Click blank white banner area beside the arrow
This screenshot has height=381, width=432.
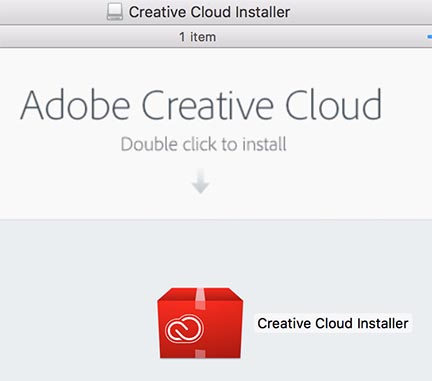[x=317, y=182]
